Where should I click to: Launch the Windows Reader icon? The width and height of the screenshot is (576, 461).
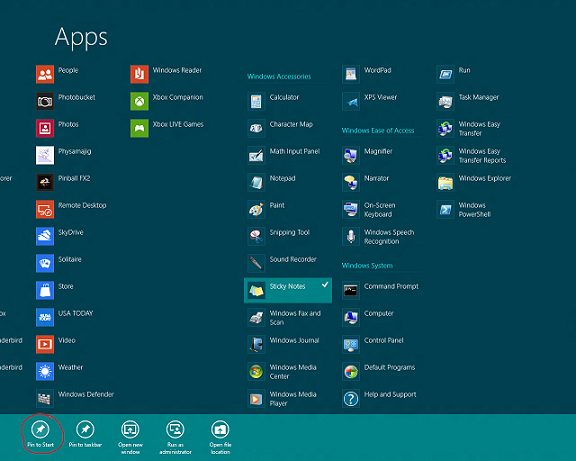(139, 74)
